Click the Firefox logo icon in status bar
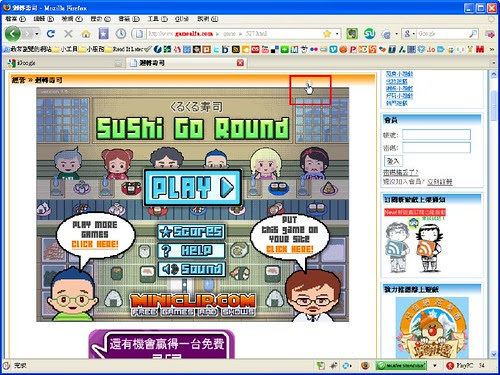Image resolution: width=500 pixels, height=375 pixels. pyautogui.click(x=365, y=366)
